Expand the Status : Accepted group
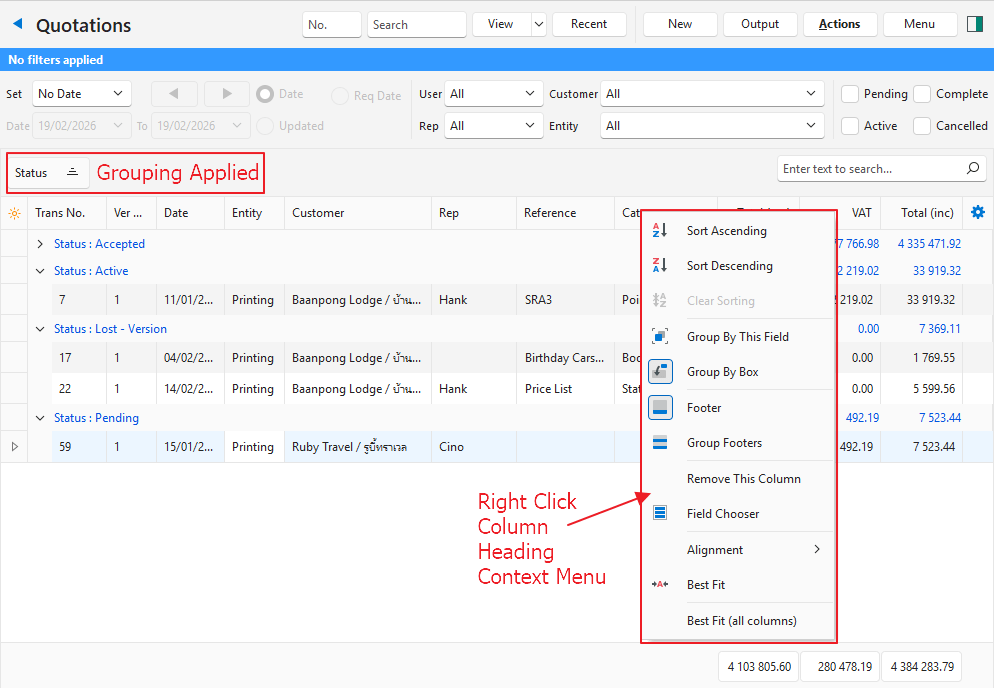994x688 pixels. click(40, 244)
